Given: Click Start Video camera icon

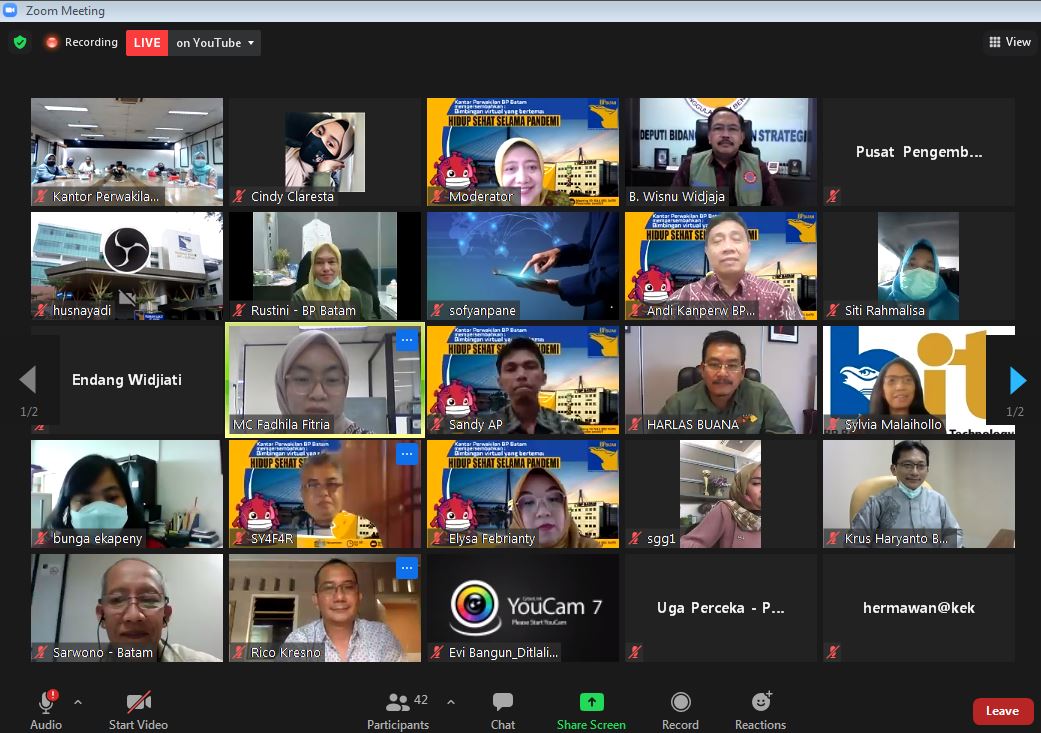Looking at the screenshot, I should point(138,703).
